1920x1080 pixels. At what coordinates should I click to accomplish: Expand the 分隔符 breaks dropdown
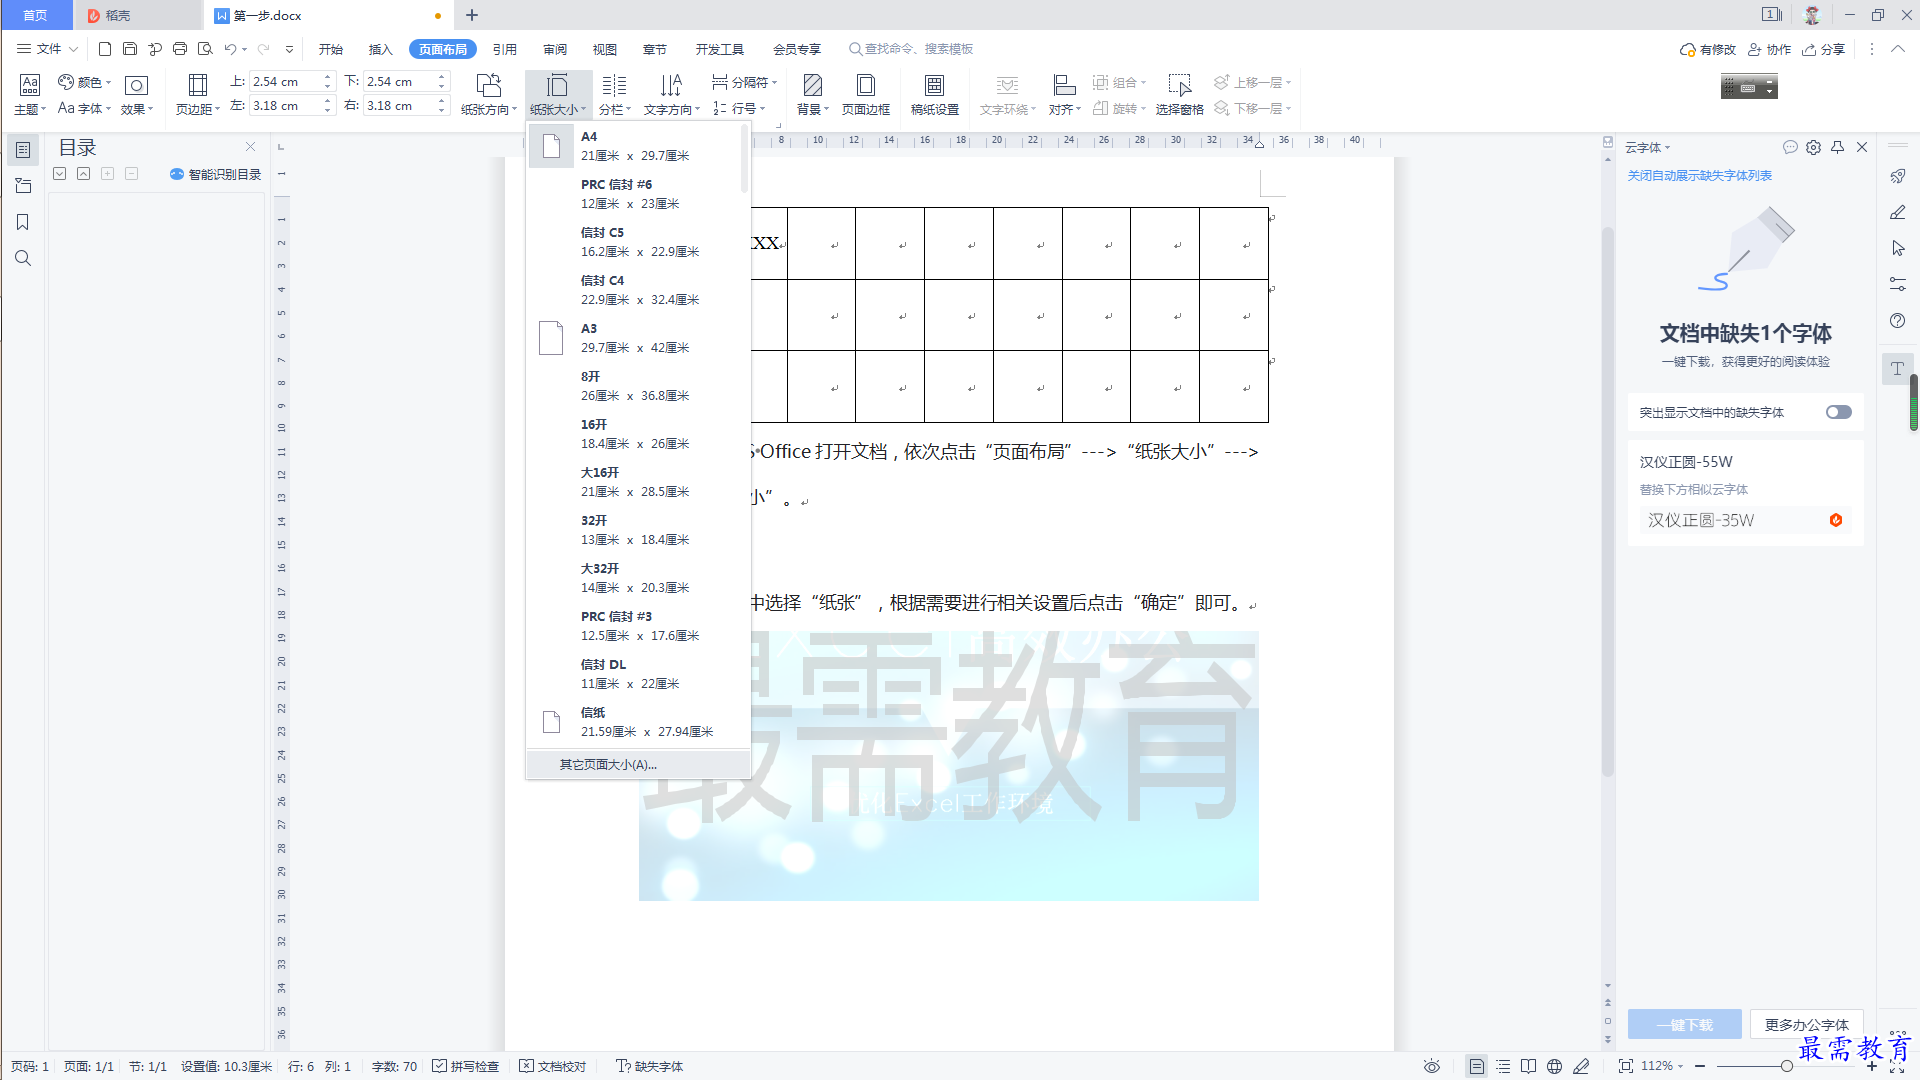pos(745,82)
